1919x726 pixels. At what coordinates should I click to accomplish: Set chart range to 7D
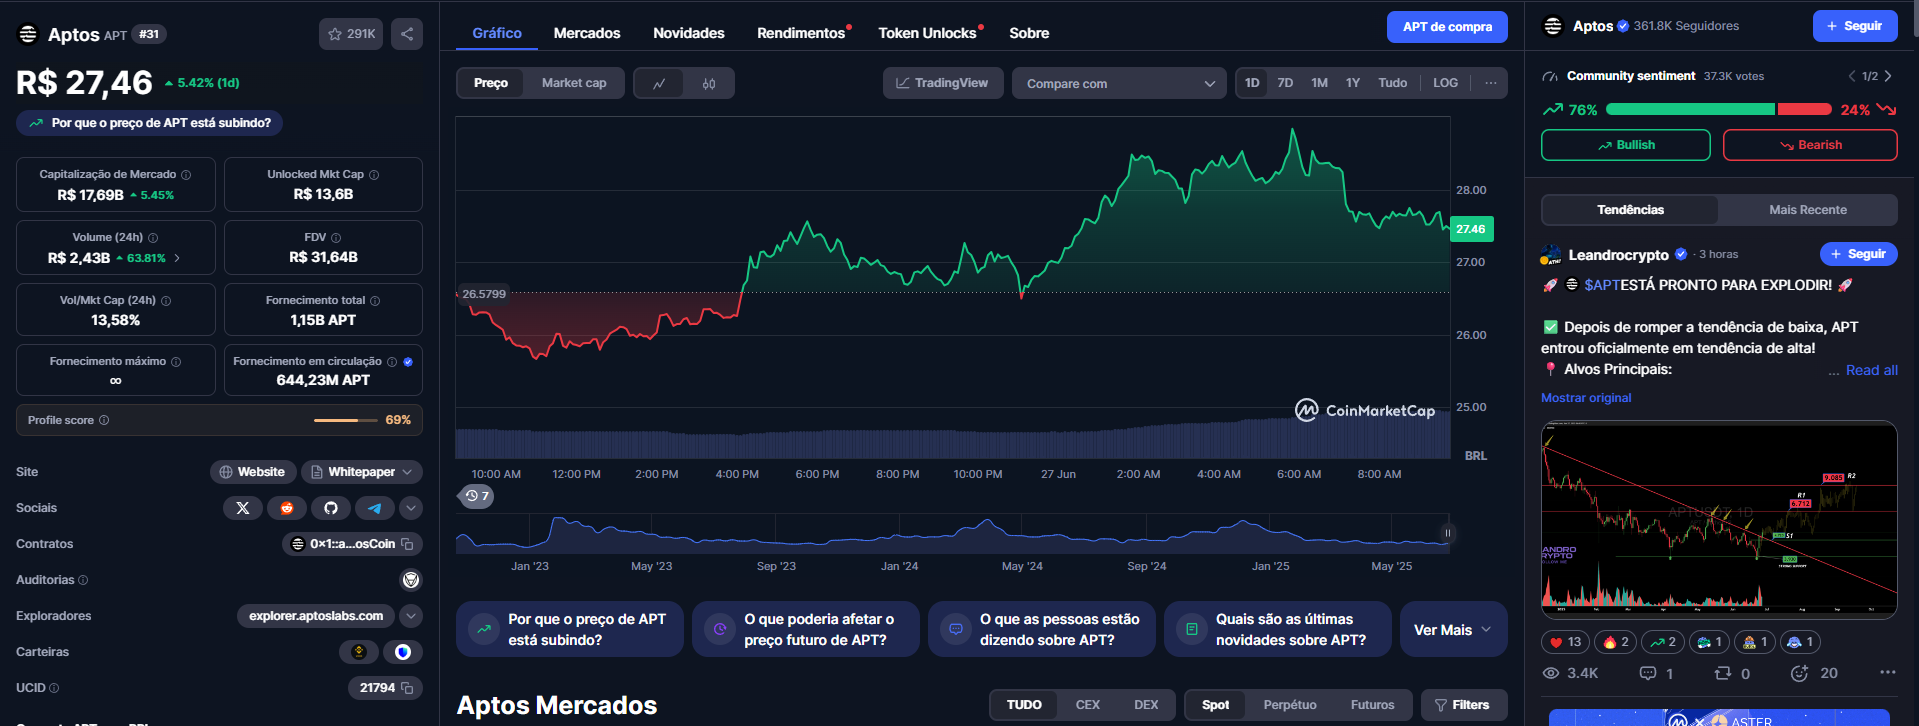point(1285,83)
